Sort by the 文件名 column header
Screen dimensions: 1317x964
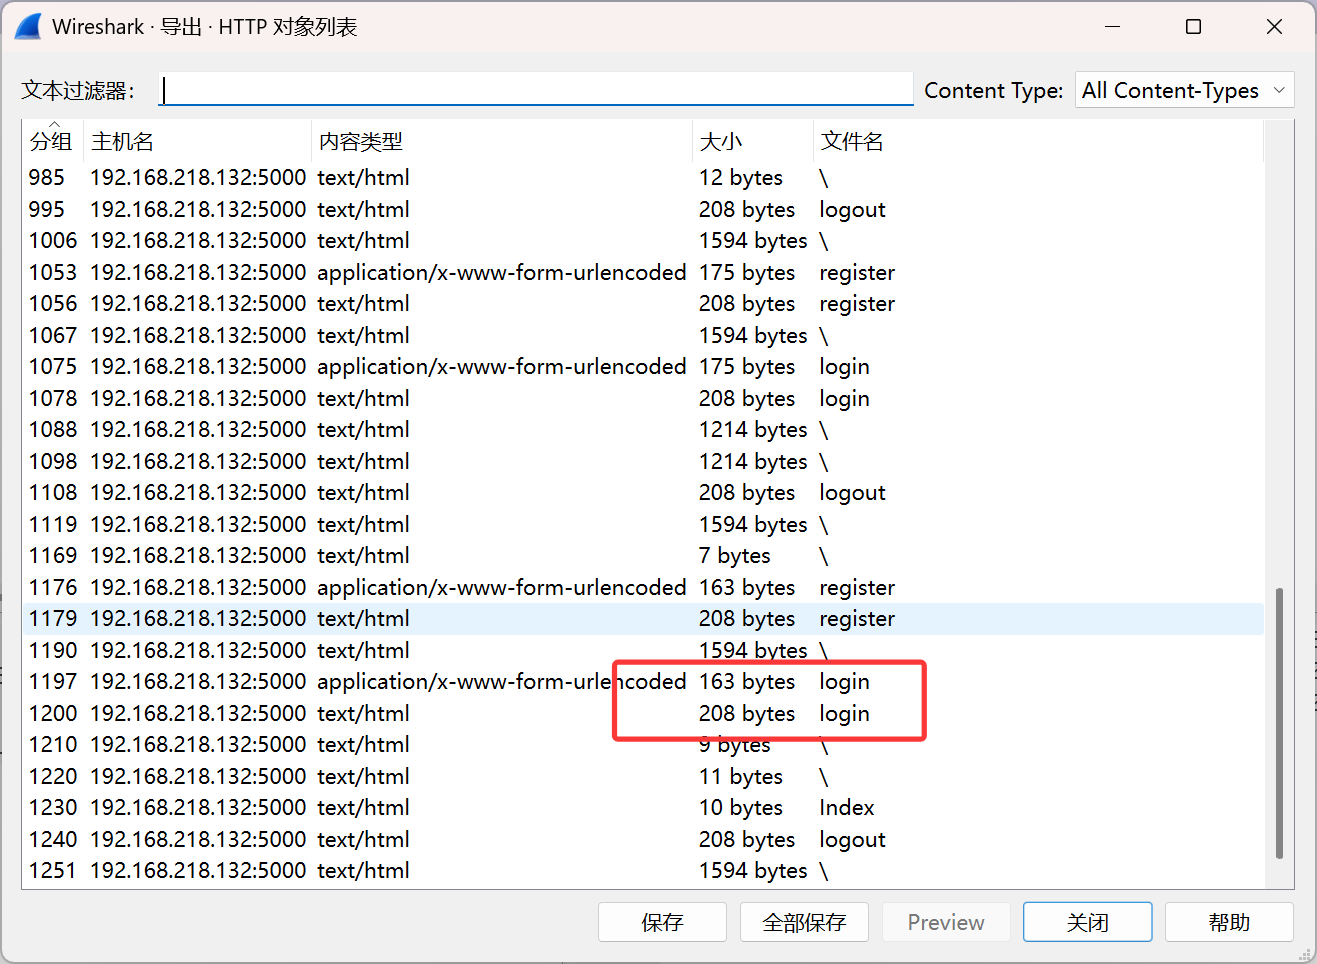1038,141
